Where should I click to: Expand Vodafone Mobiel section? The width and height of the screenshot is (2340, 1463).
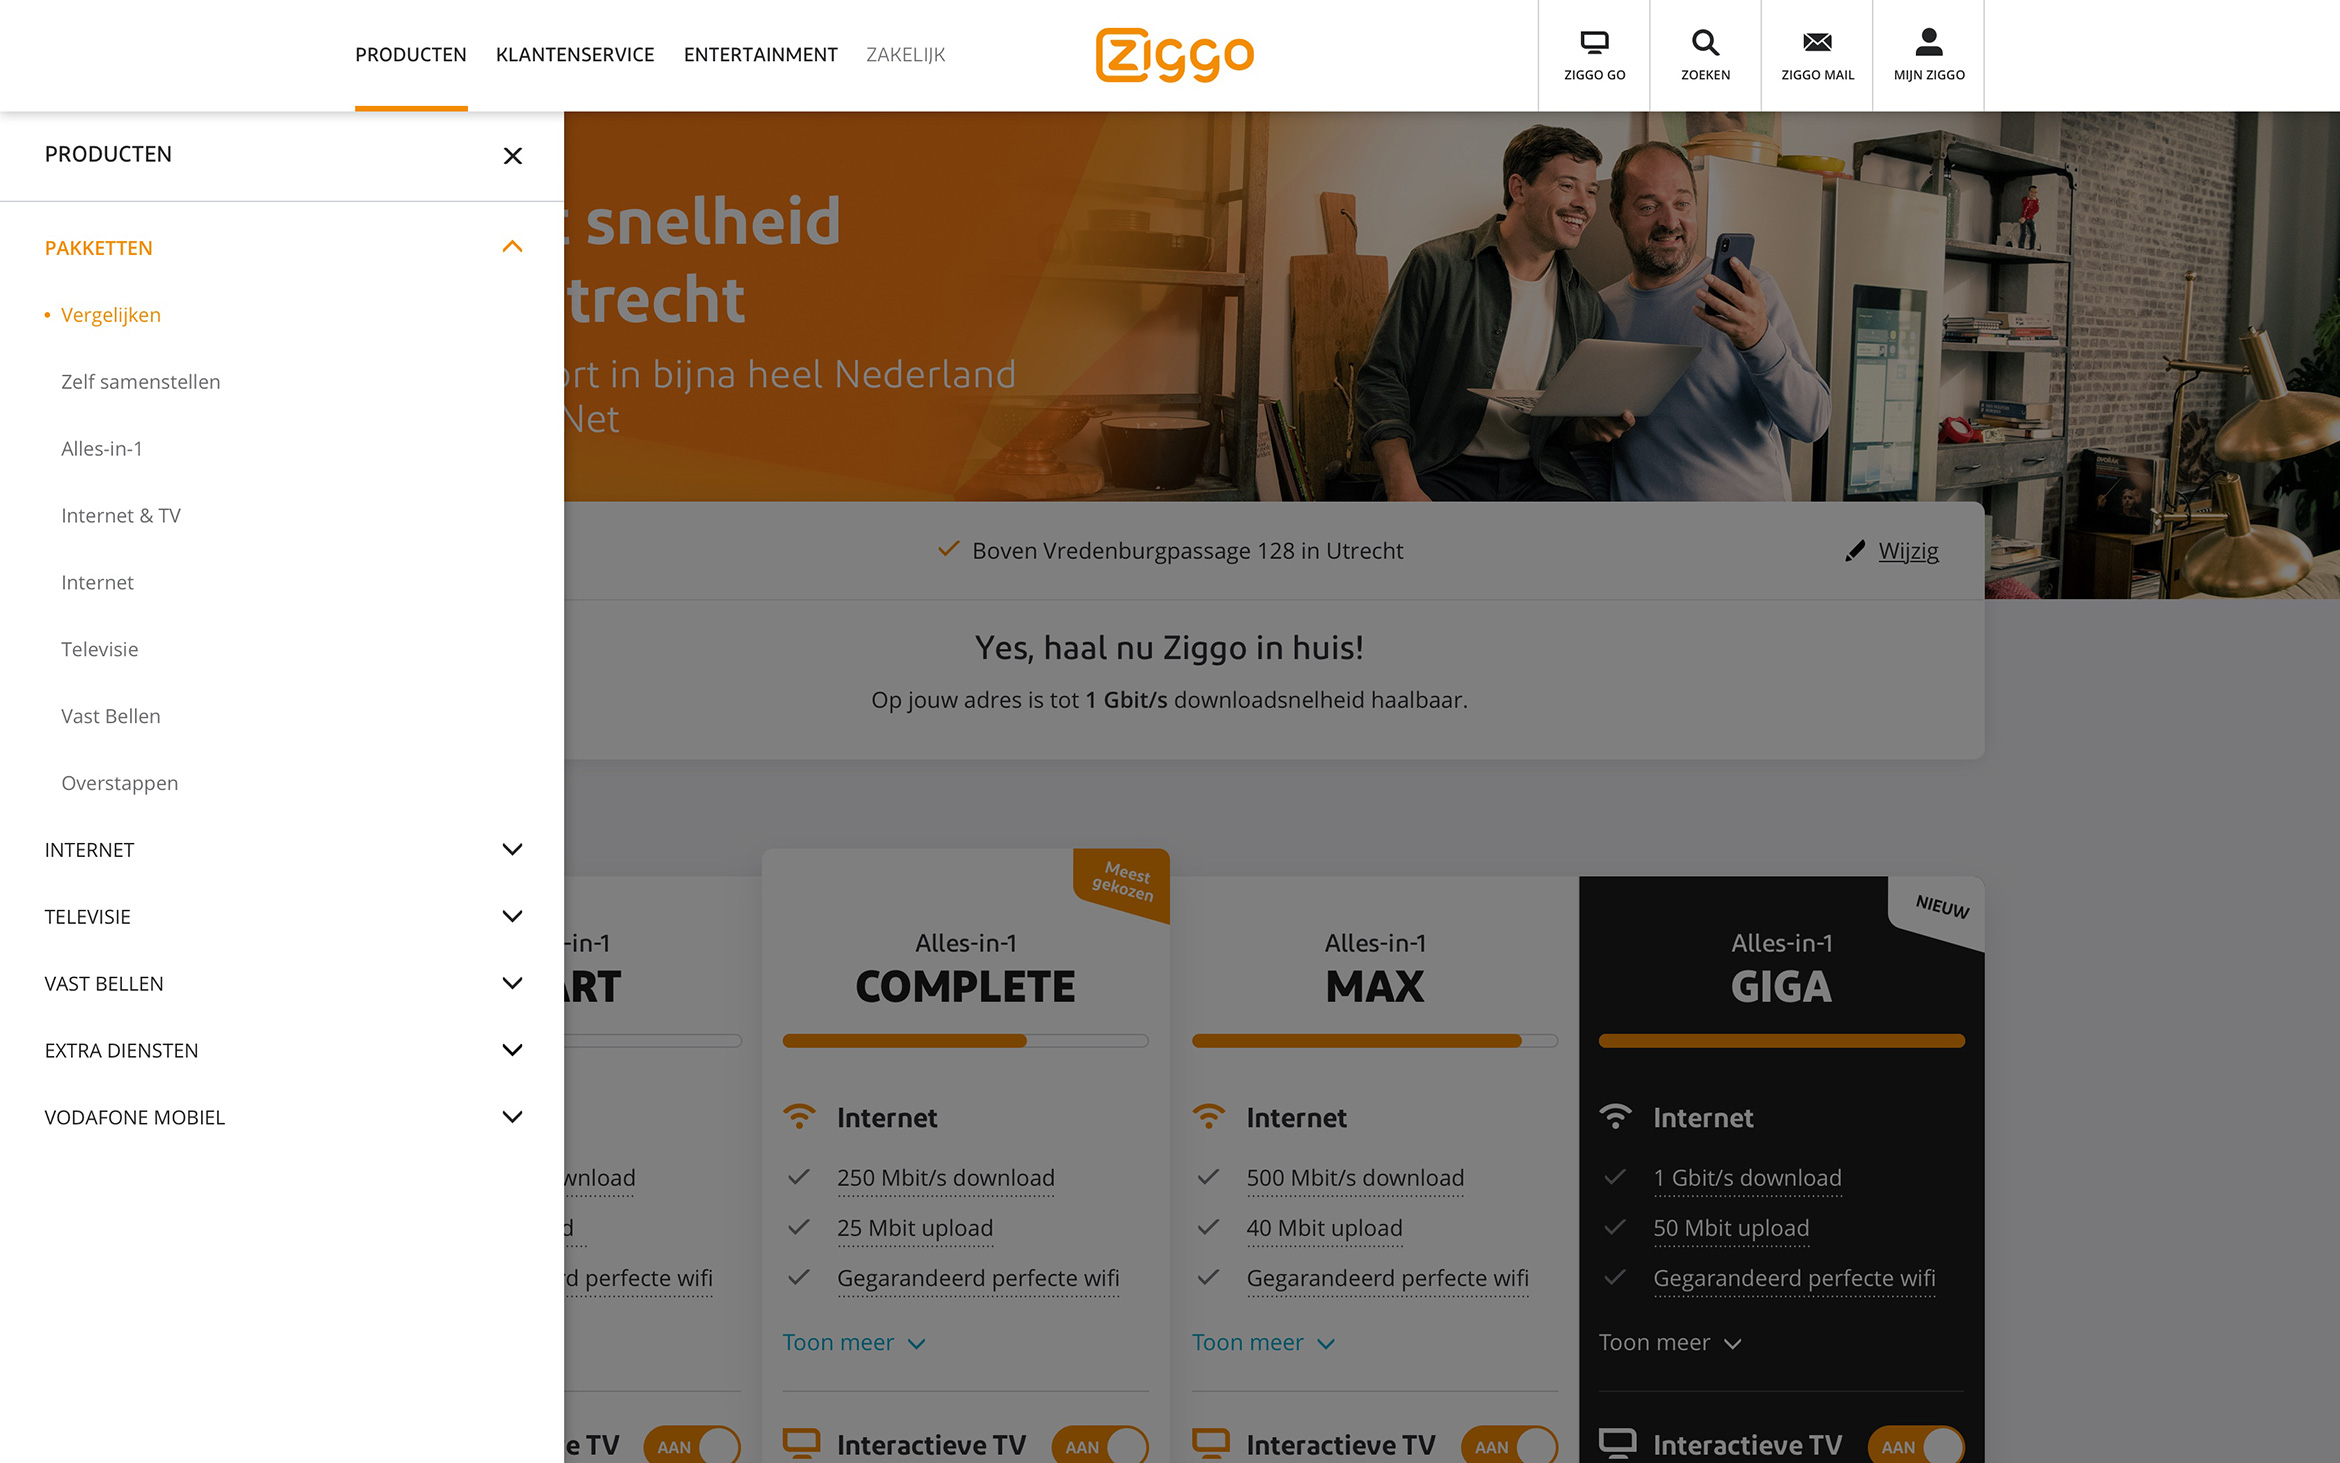point(512,1117)
